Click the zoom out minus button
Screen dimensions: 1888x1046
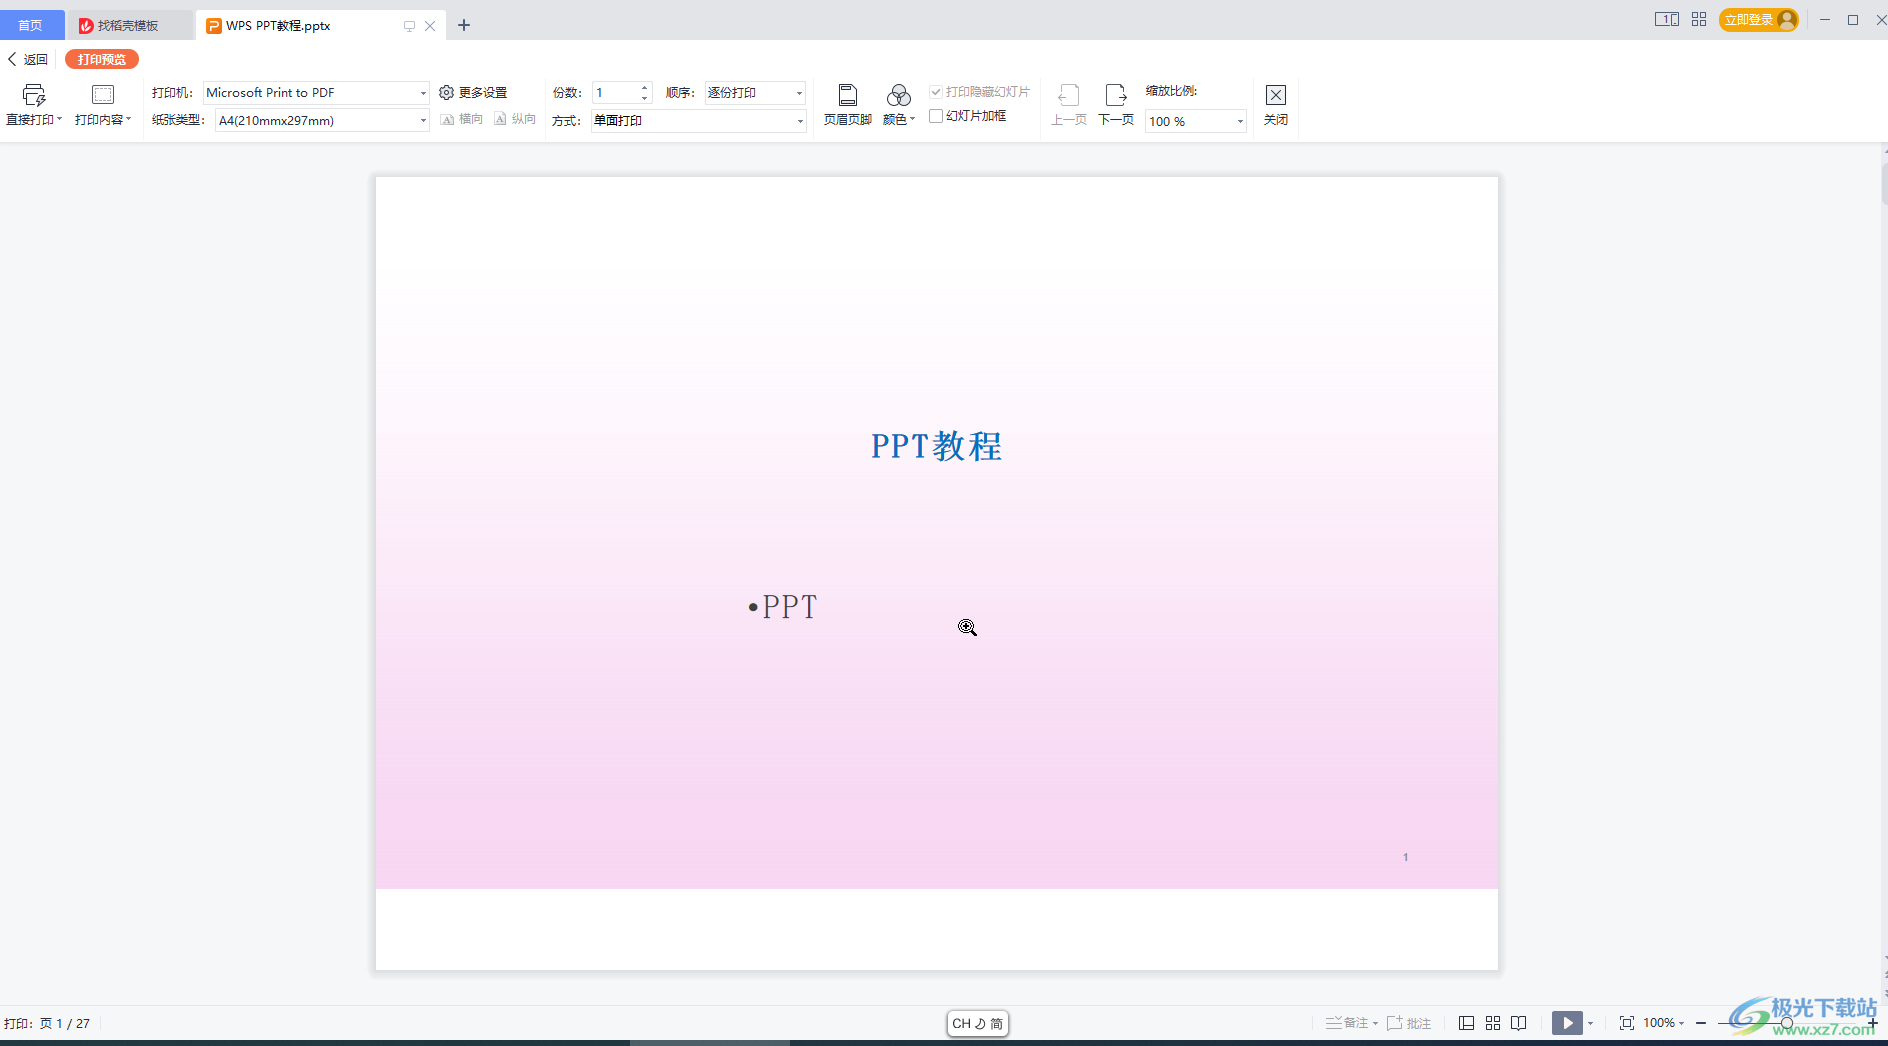point(1701,1023)
